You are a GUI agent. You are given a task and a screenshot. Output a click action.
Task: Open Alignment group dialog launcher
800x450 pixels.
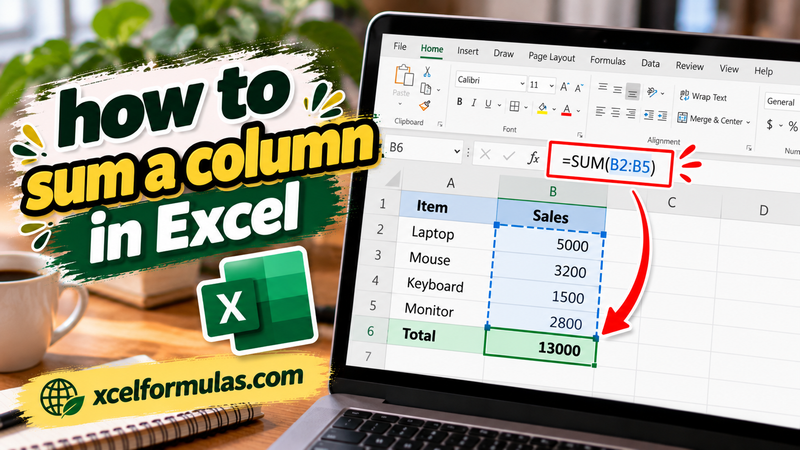[748, 148]
